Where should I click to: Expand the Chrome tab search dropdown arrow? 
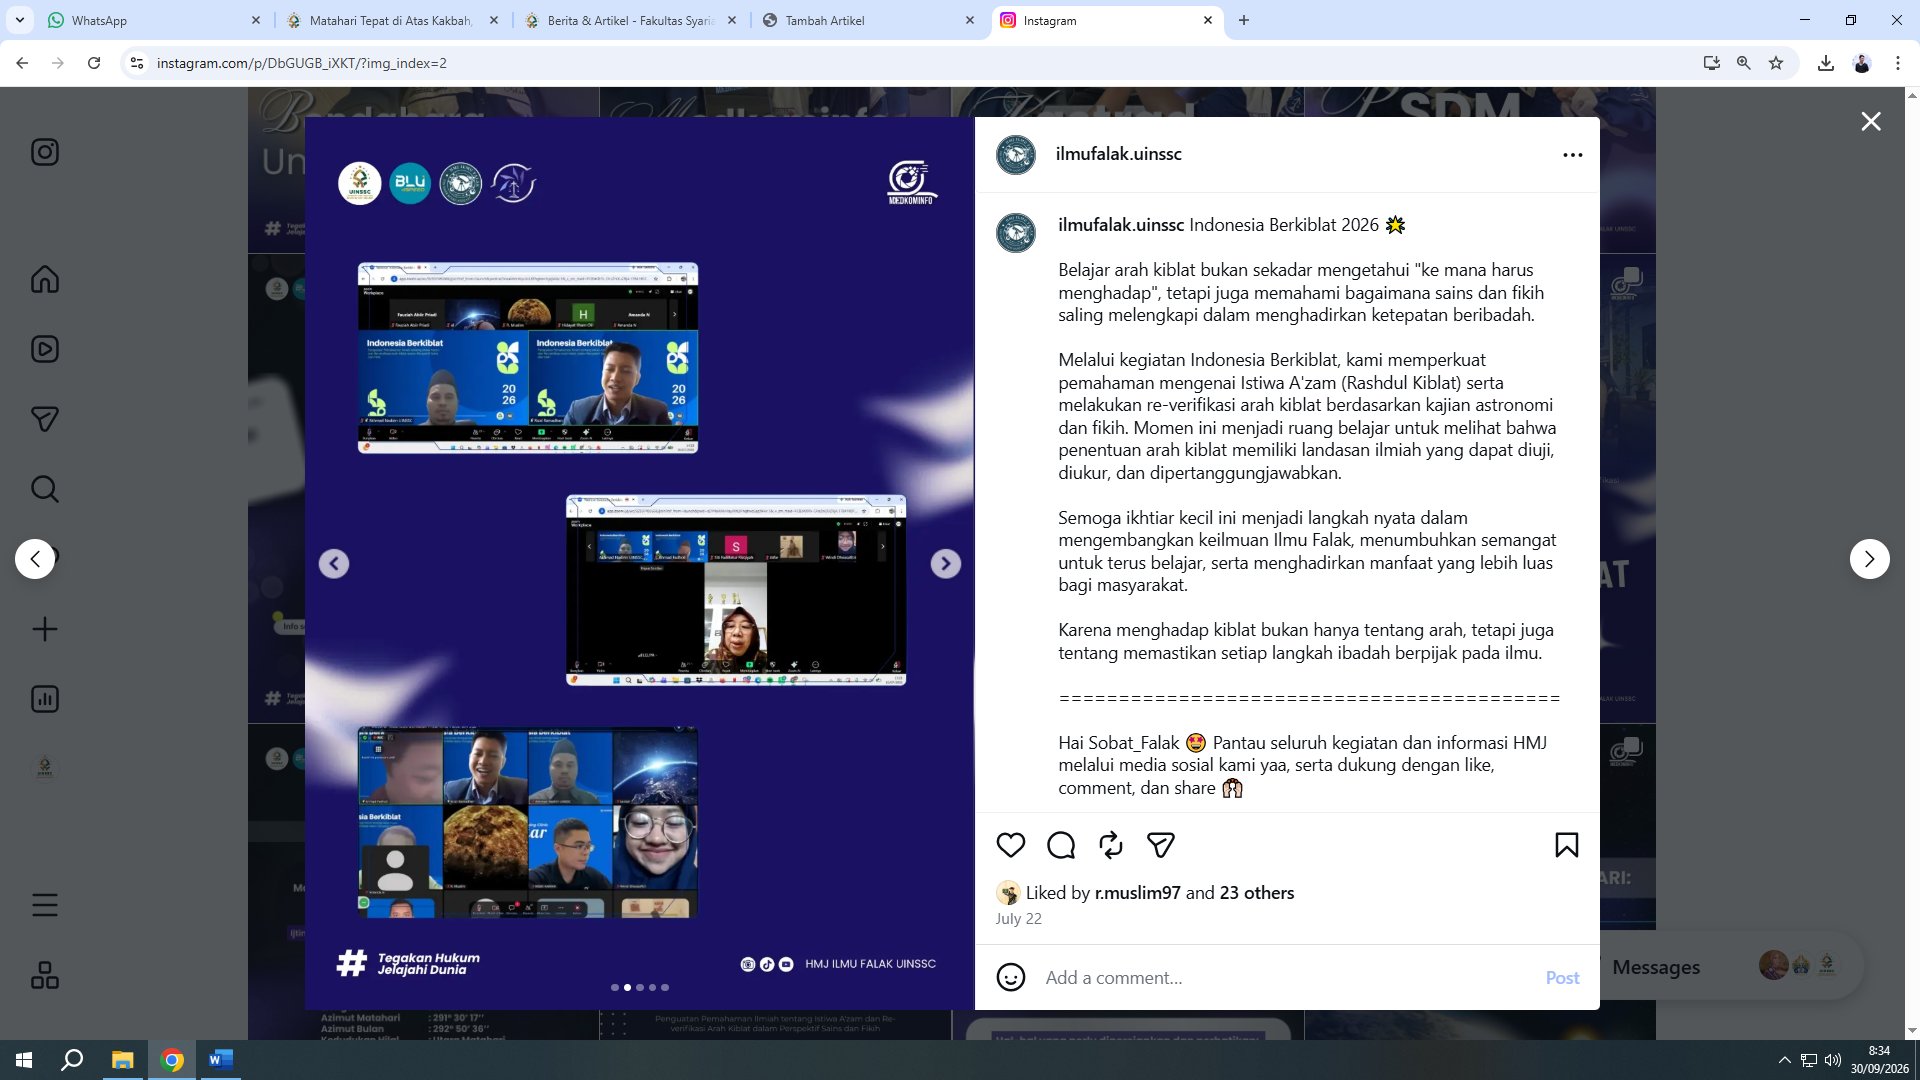pyautogui.click(x=20, y=20)
